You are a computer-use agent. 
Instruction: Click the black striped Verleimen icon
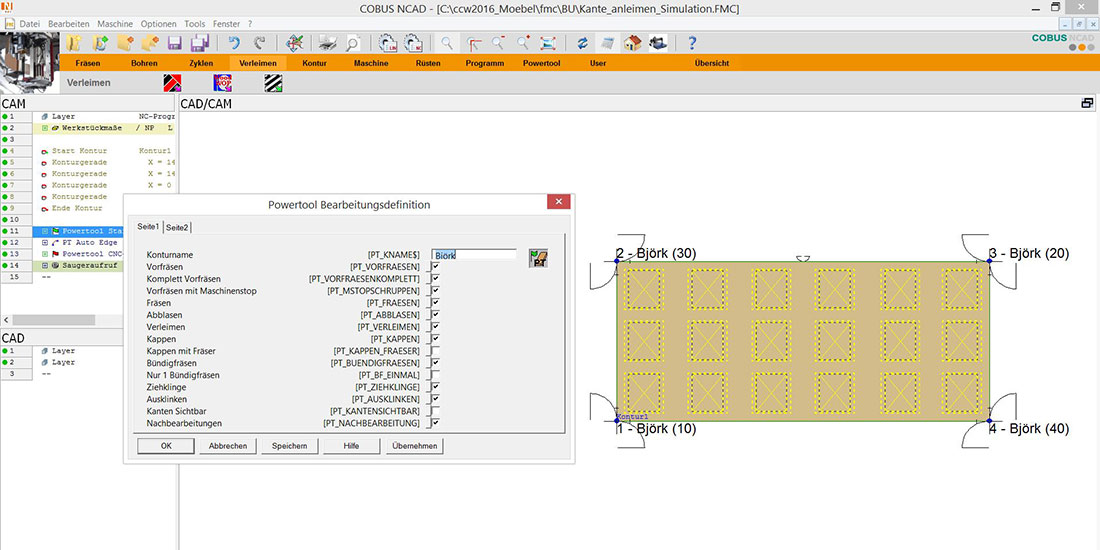[273, 83]
